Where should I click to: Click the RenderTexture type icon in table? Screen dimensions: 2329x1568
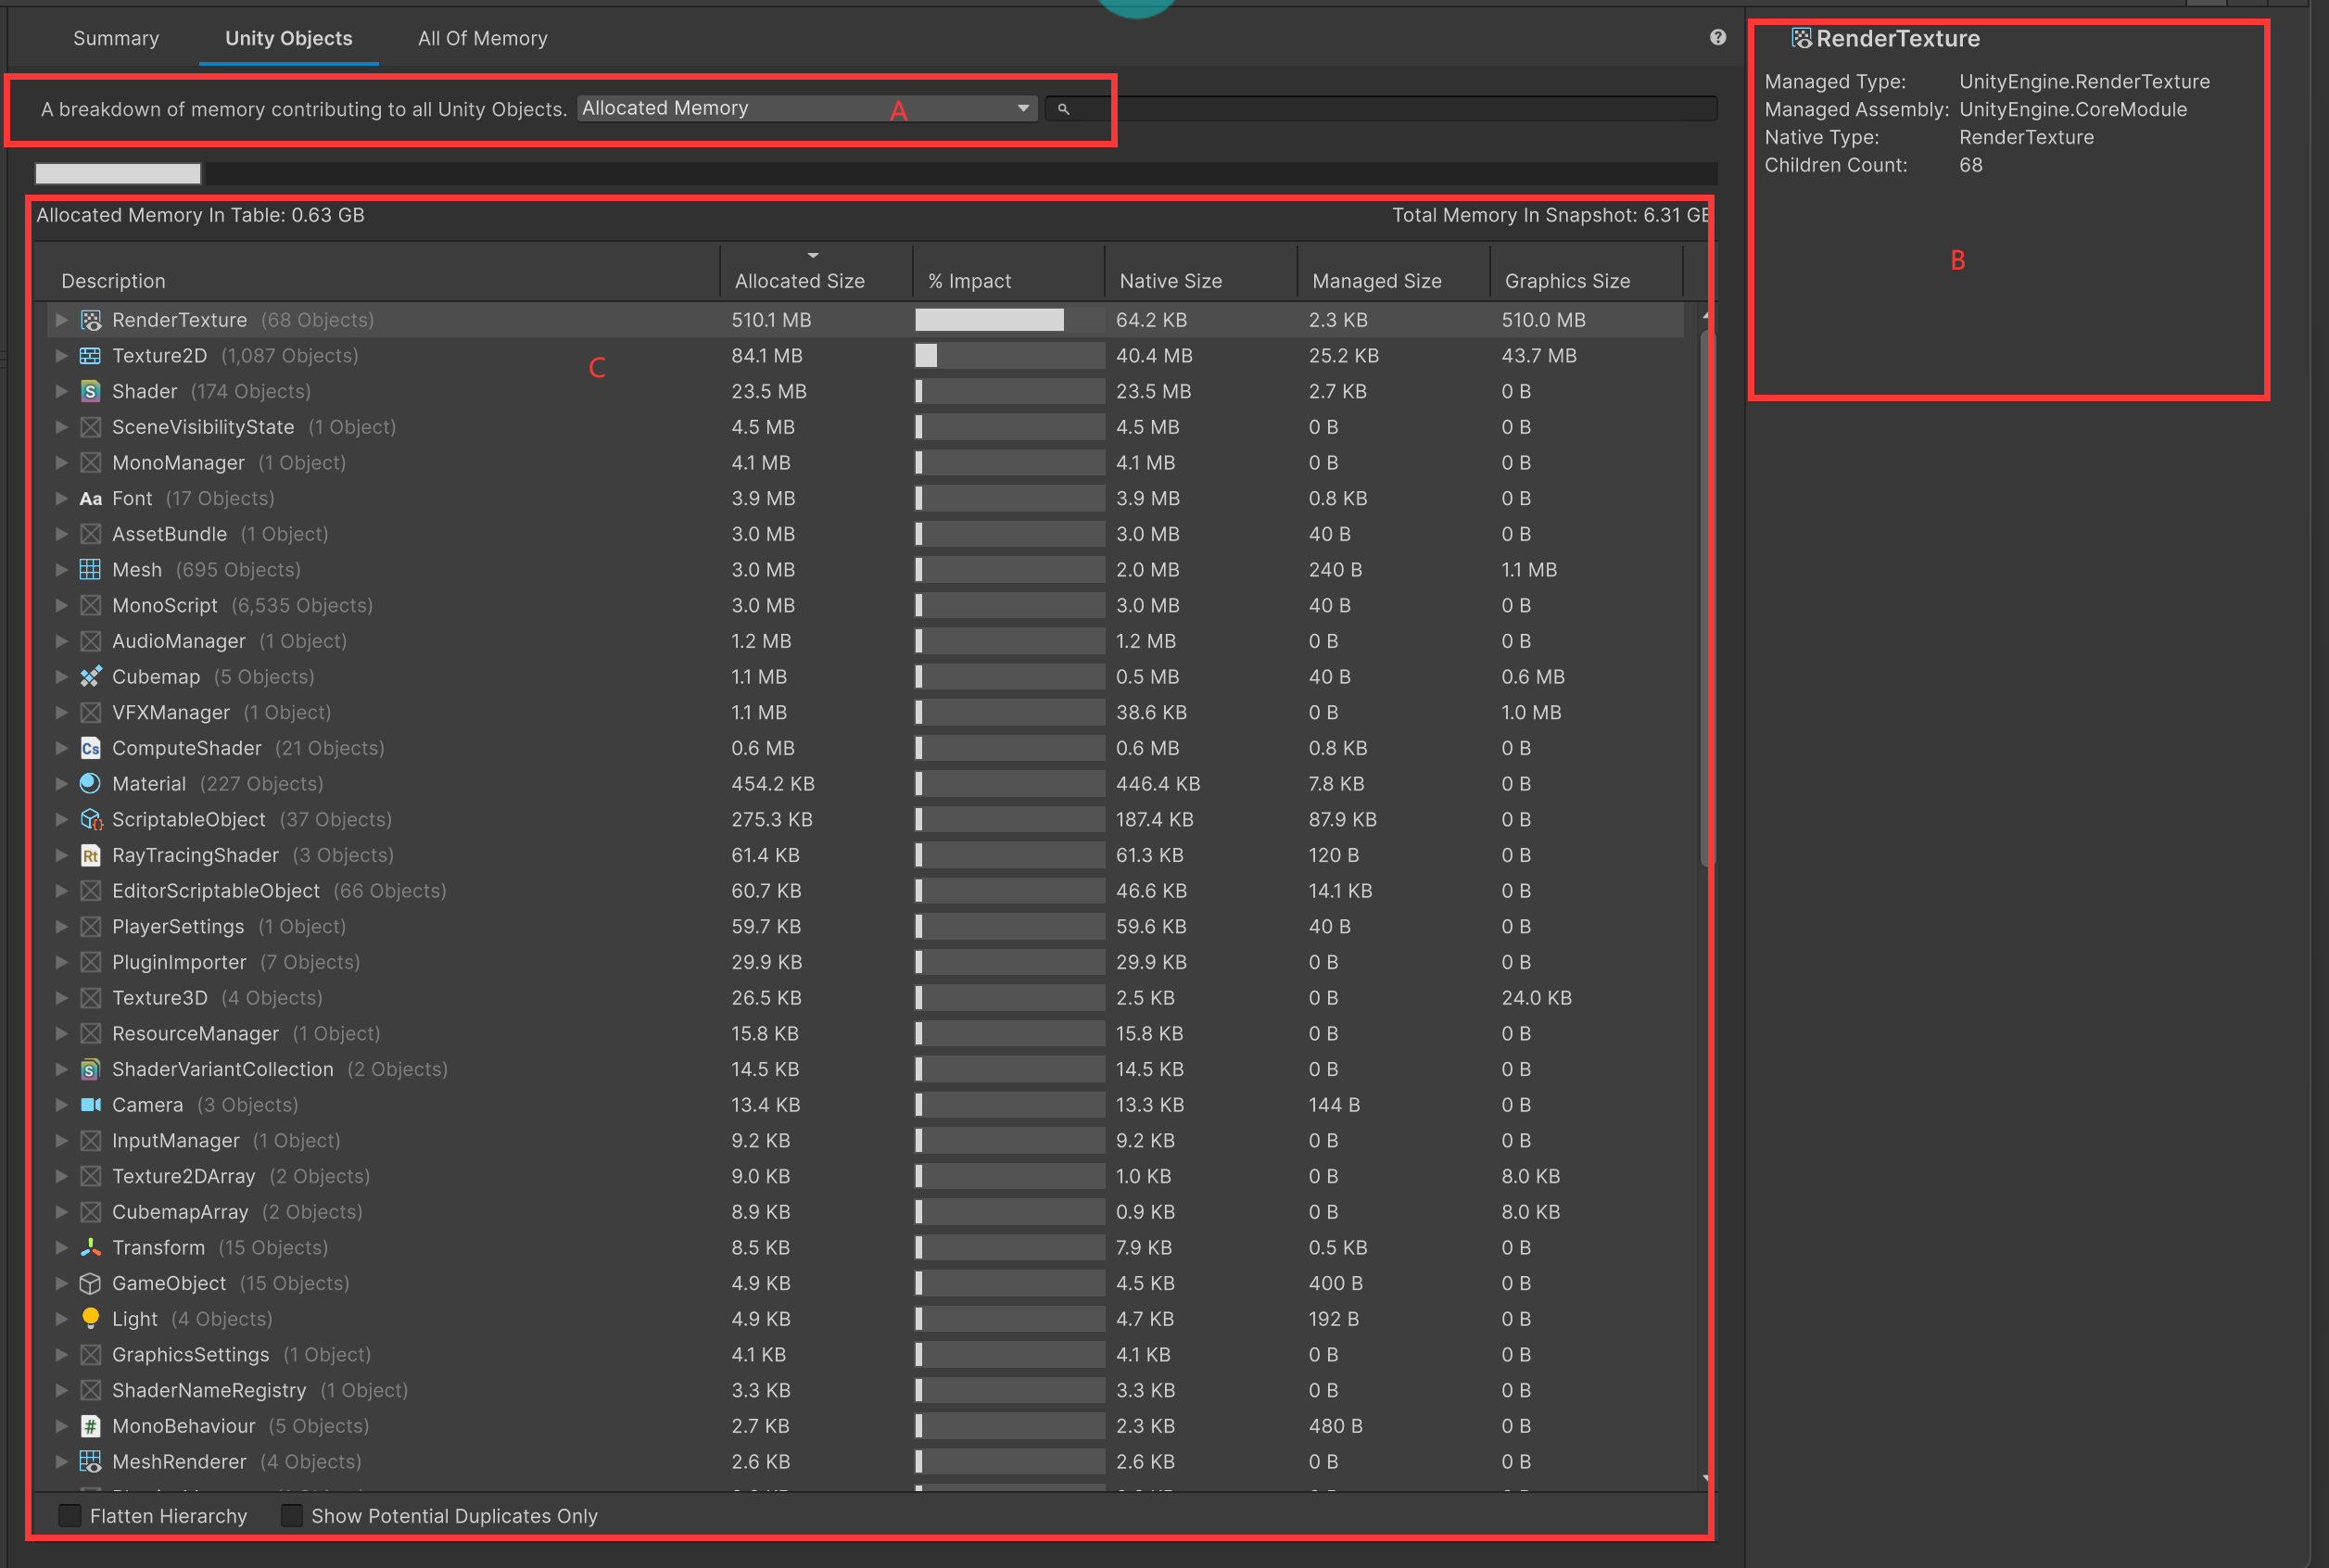point(90,320)
